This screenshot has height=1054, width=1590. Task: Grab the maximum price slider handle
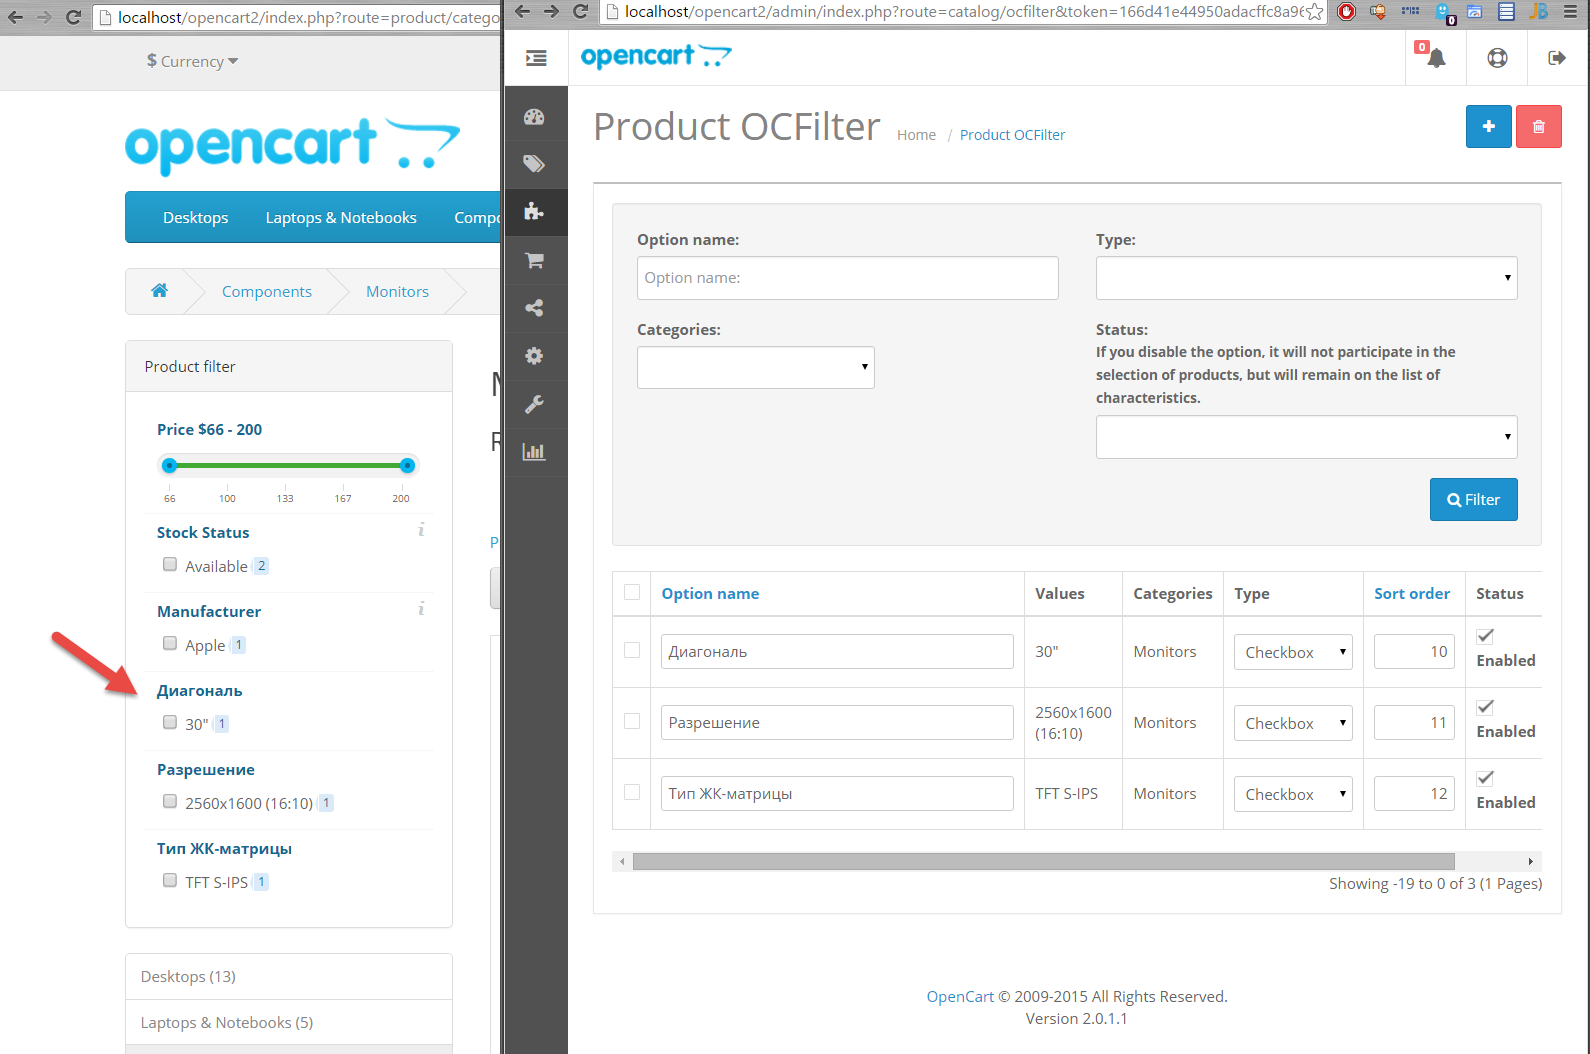tap(407, 465)
